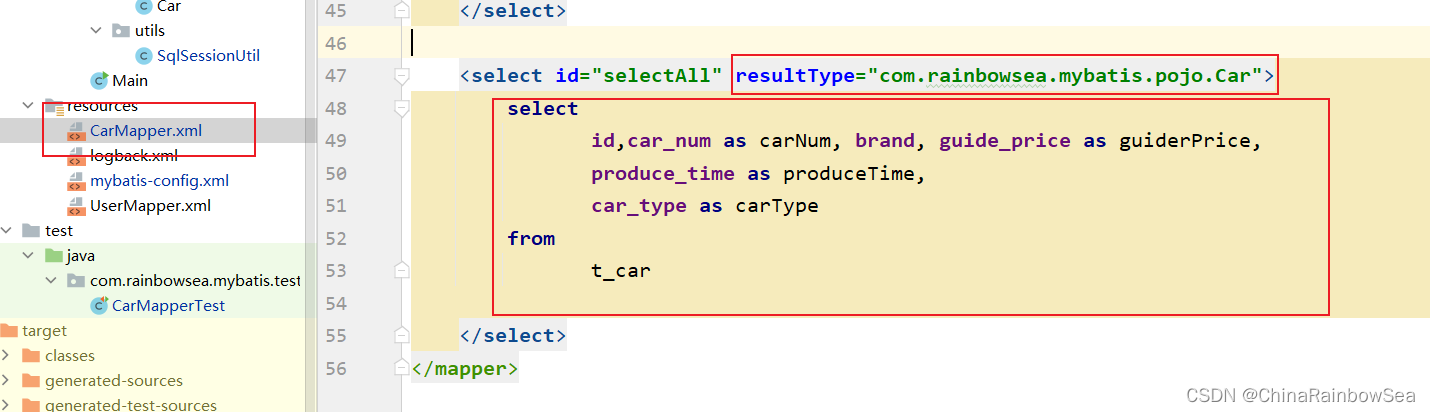The width and height of the screenshot is (1430, 412).
Task: Open SqlSessionUtil class
Action: coord(208,55)
